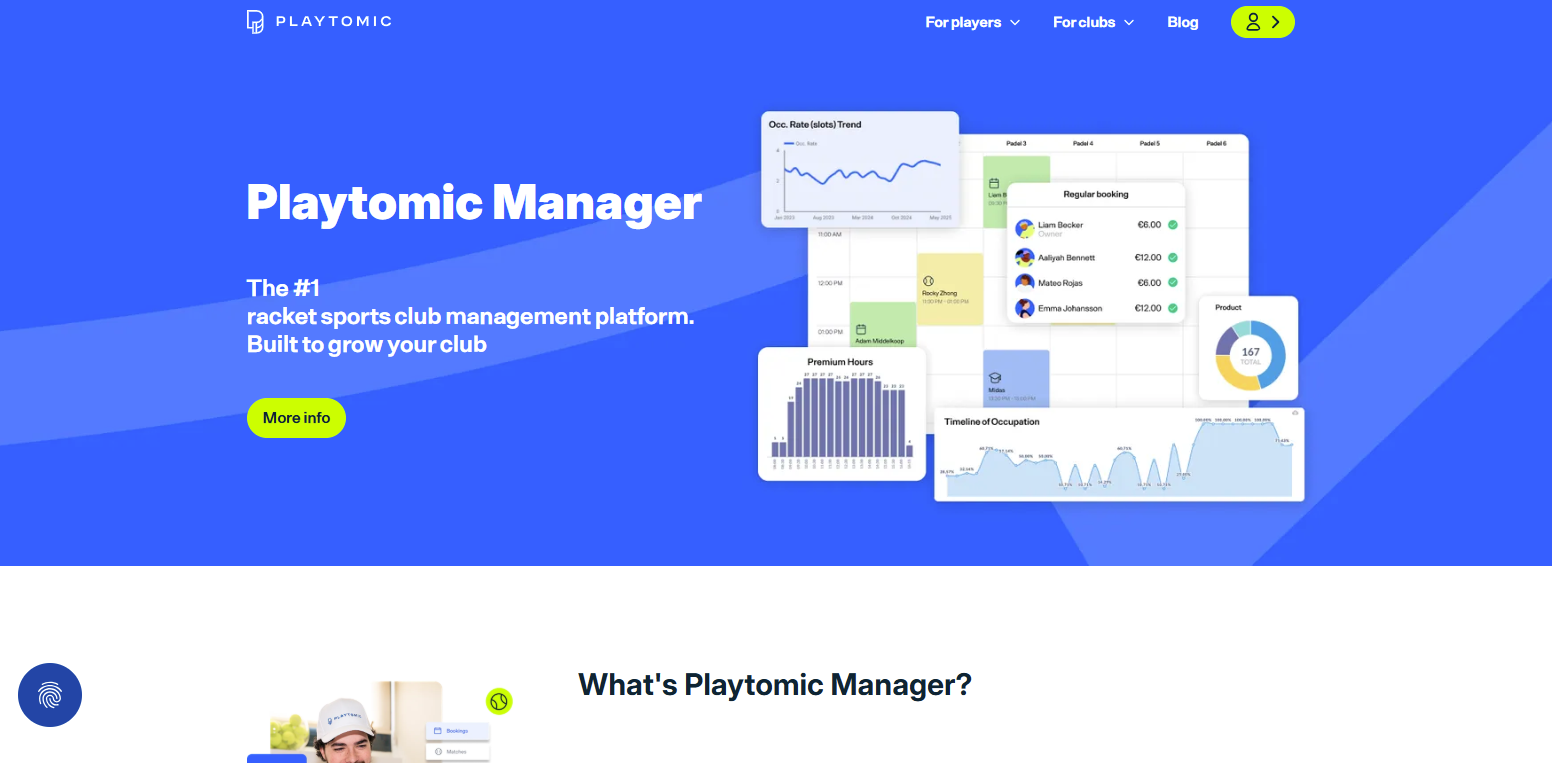
Task: Click Mateo Rojas's avatar
Action: [1025, 283]
